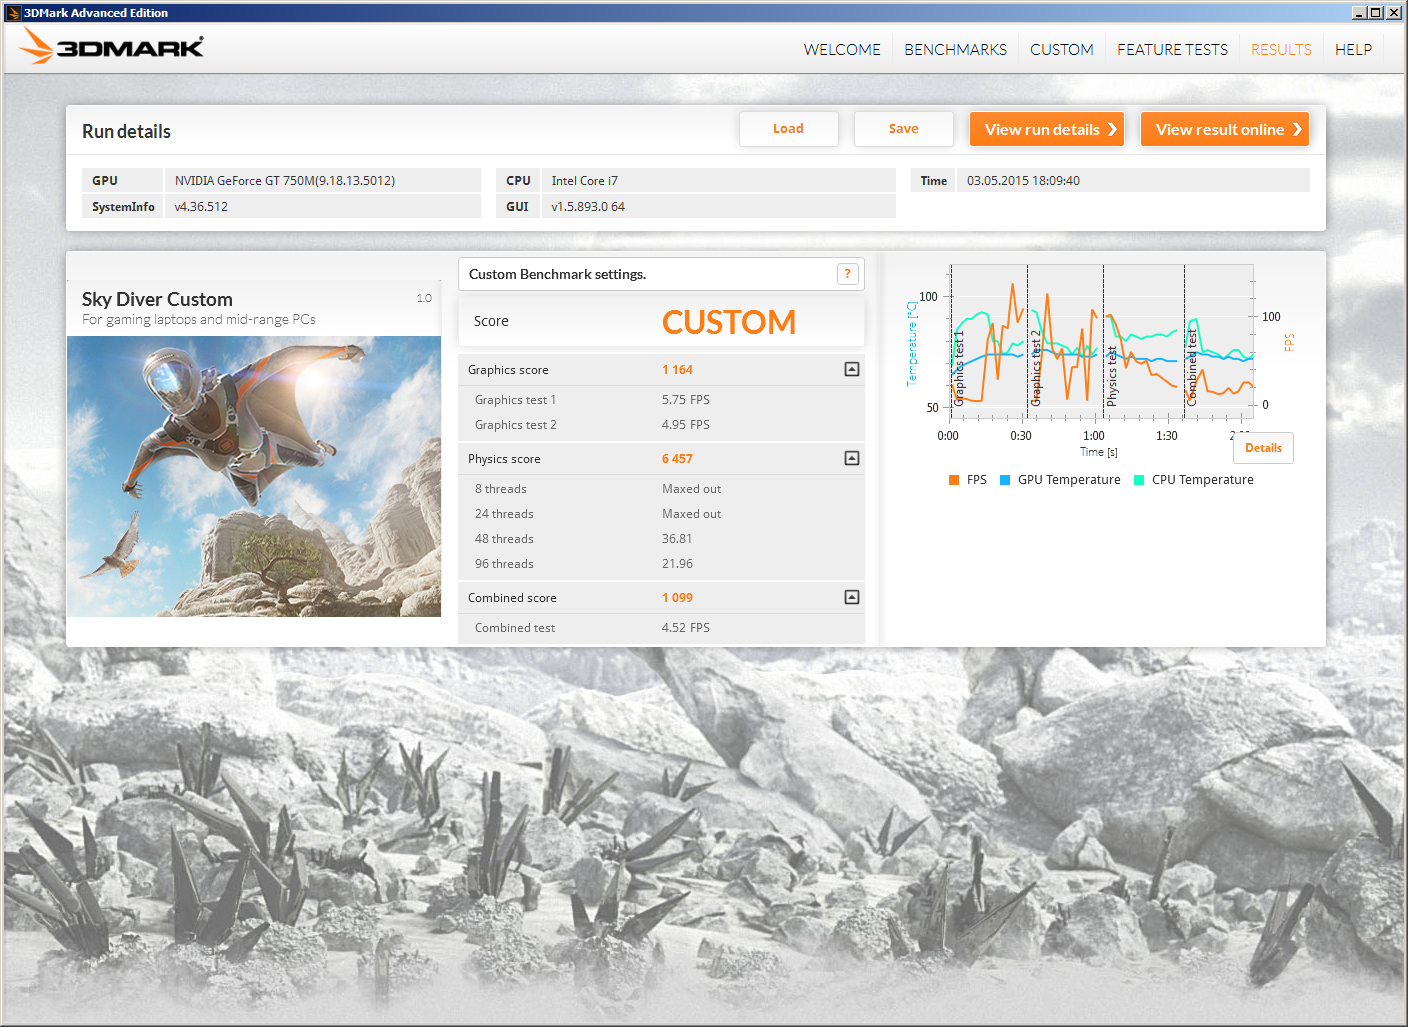The width and height of the screenshot is (1408, 1027).
Task: Click the Sky Diver preview image
Action: tap(254, 476)
